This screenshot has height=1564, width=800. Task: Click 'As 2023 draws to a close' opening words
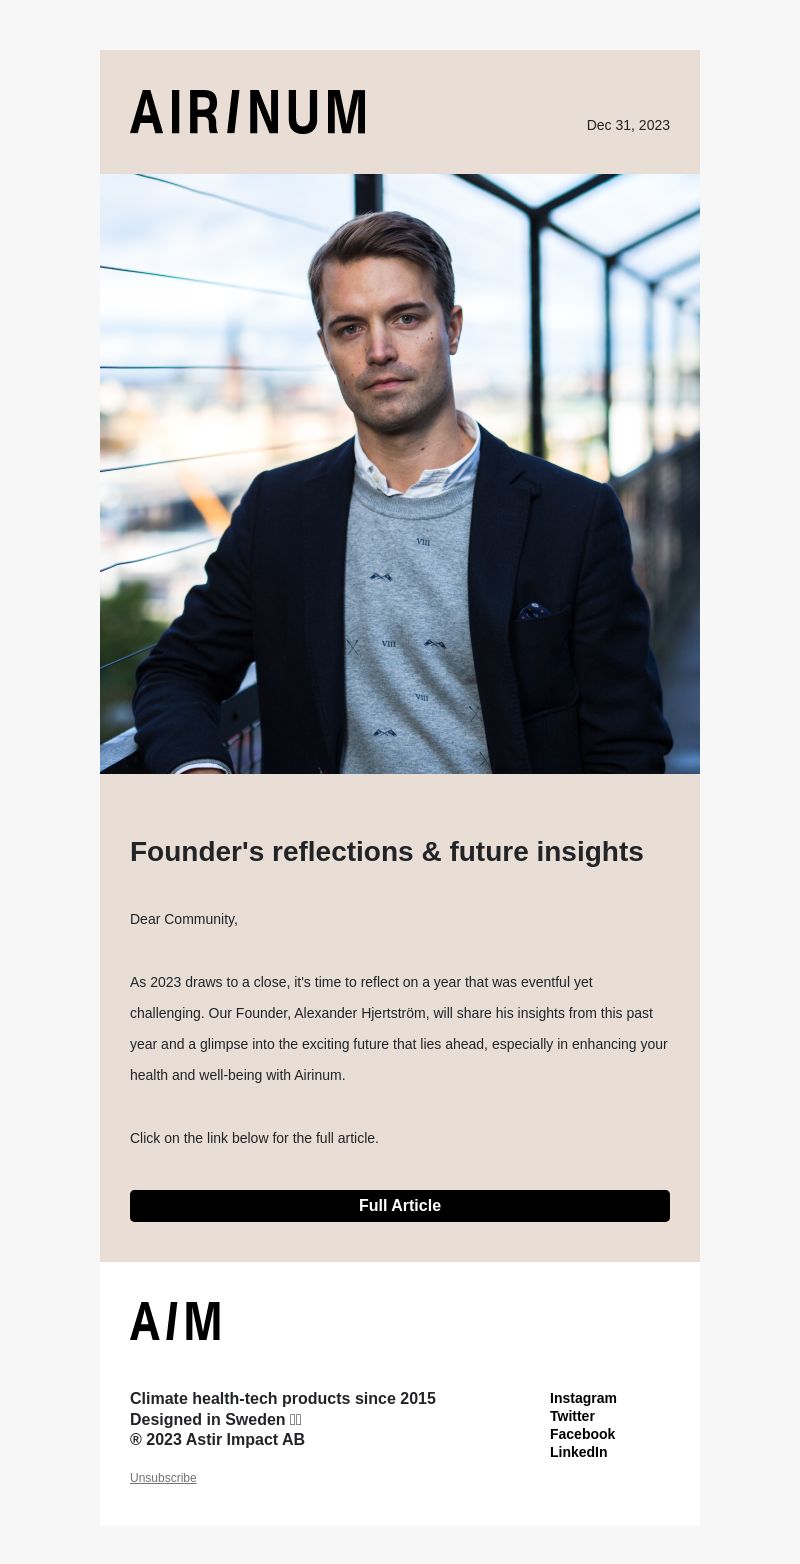209,982
